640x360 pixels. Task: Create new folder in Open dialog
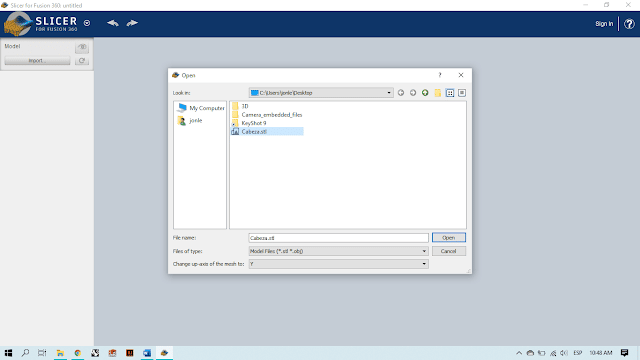point(438,93)
